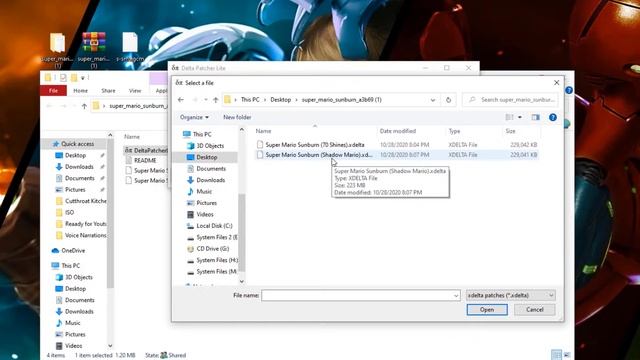
Task: Select Music in dialog navigation tree
Action: tap(204, 191)
